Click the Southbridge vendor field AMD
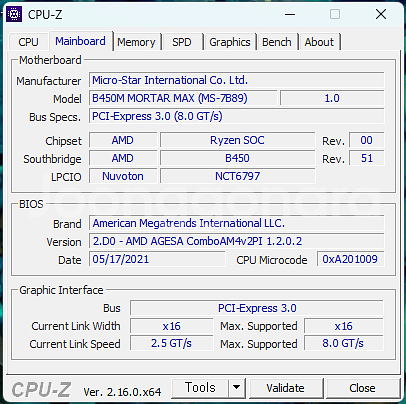The height and width of the screenshot is (404, 406). pos(123,158)
